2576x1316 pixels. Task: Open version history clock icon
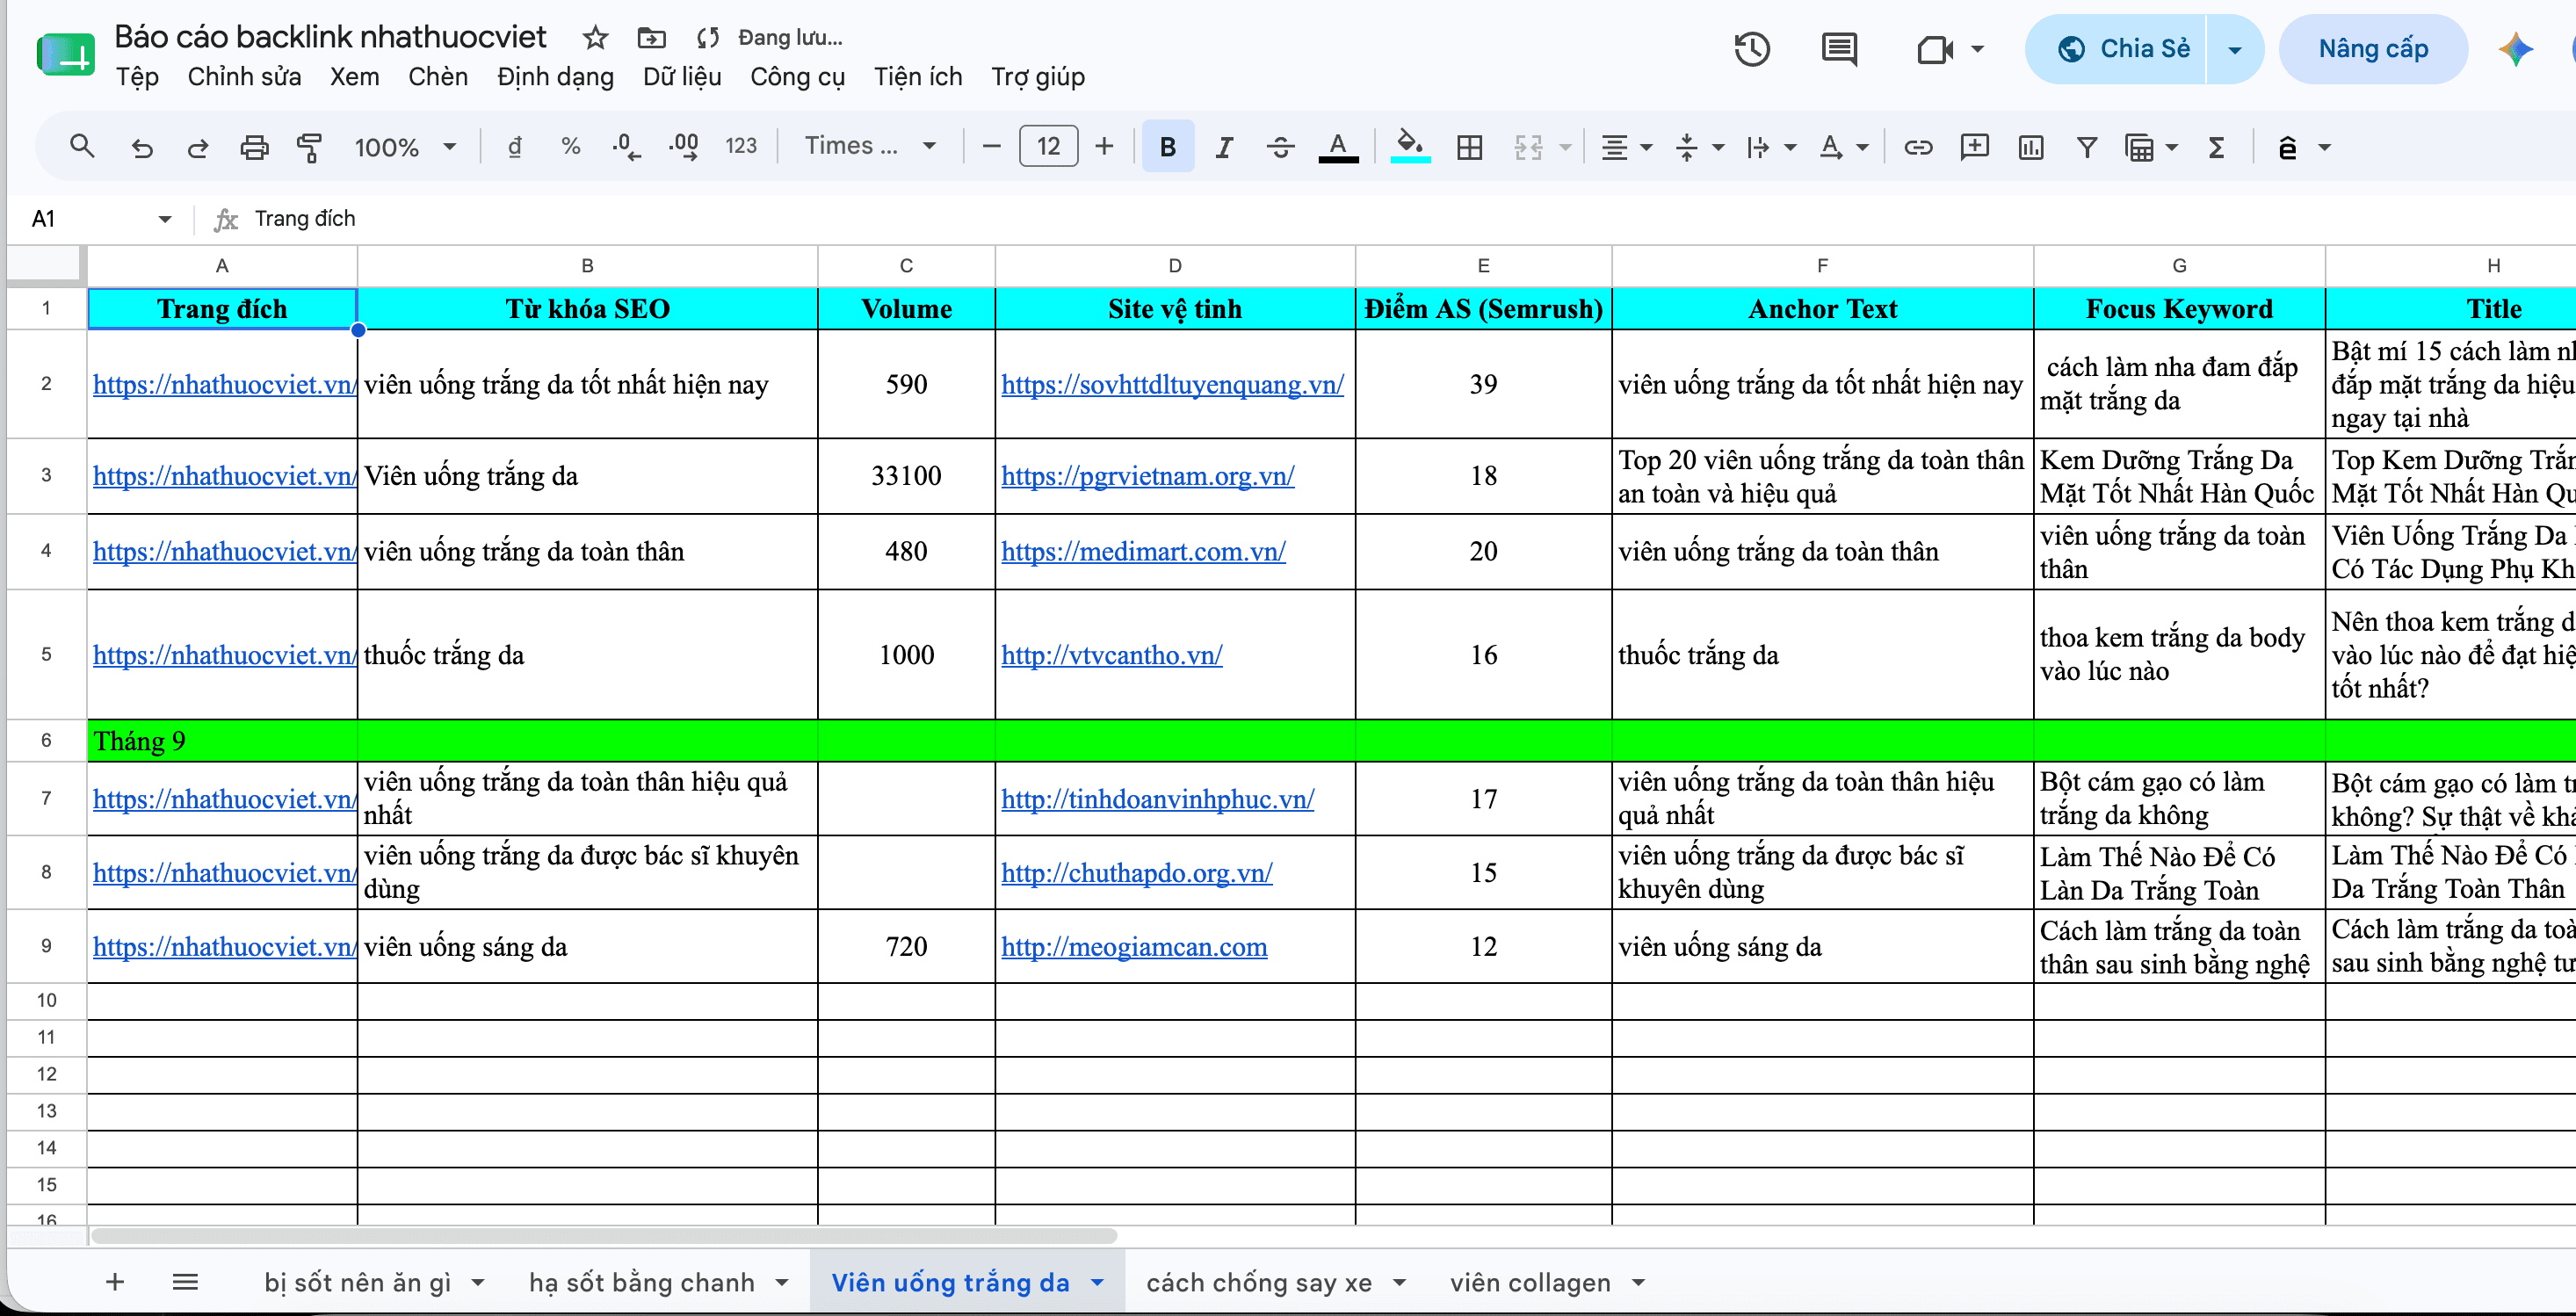pos(1752,49)
